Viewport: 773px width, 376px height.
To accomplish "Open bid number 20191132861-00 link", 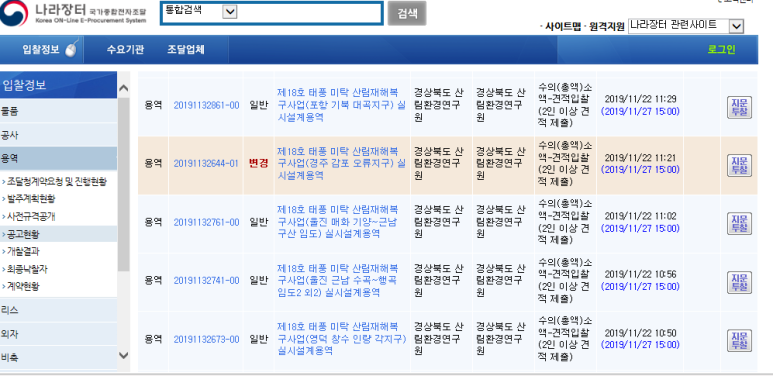I will tap(206, 105).
